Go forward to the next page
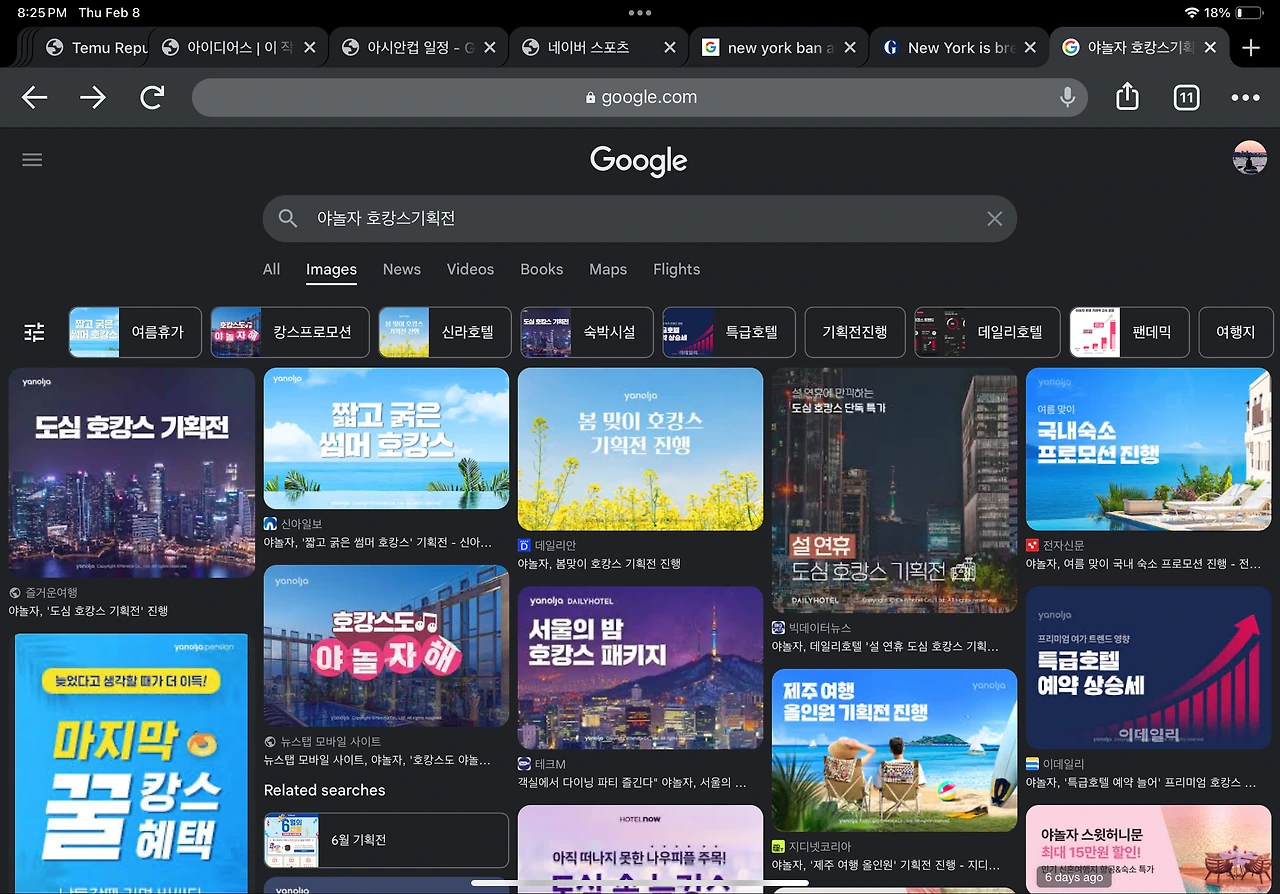 click(x=93, y=97)
